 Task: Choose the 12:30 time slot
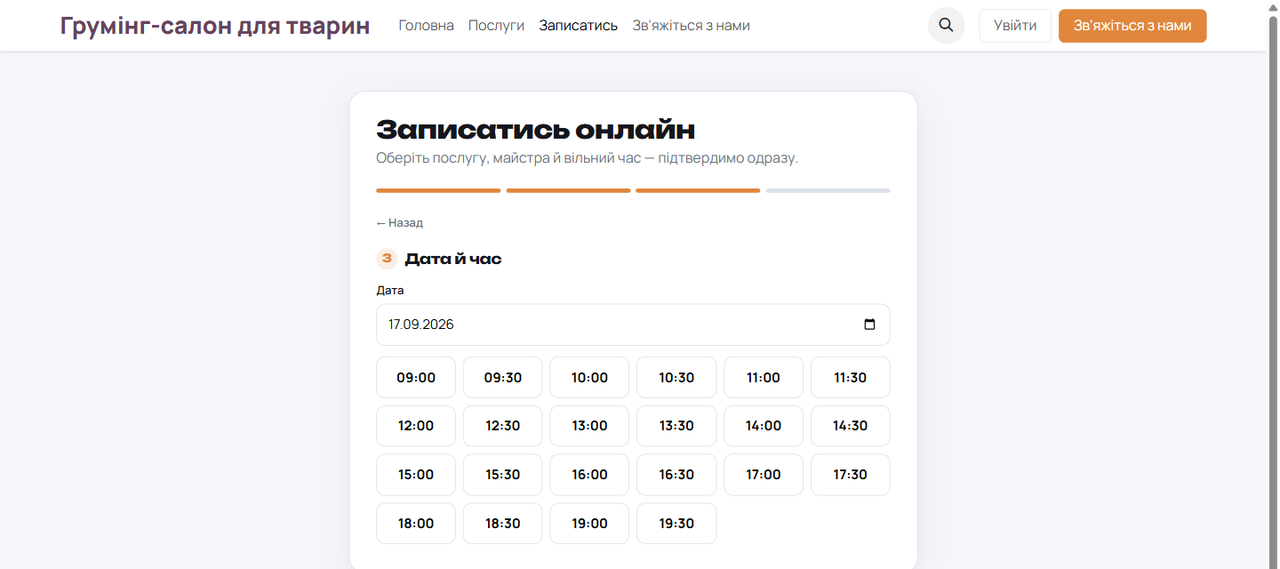point(503,426)
